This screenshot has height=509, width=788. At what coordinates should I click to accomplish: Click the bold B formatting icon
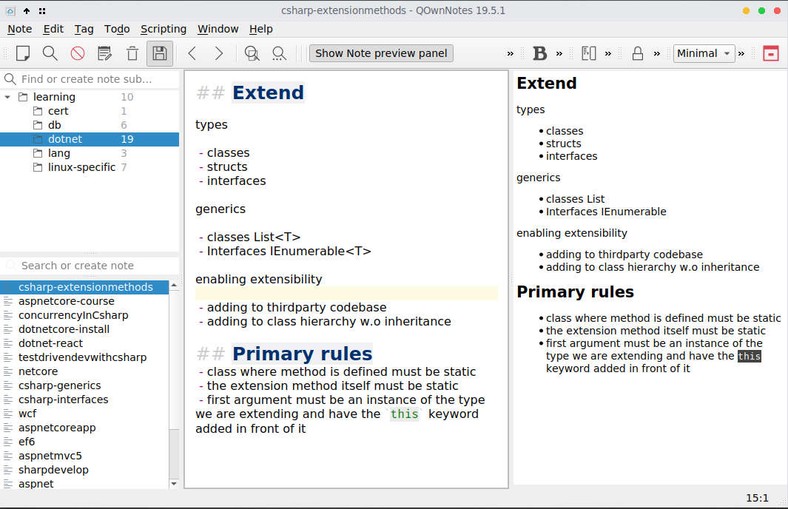[x=540, y=53]
